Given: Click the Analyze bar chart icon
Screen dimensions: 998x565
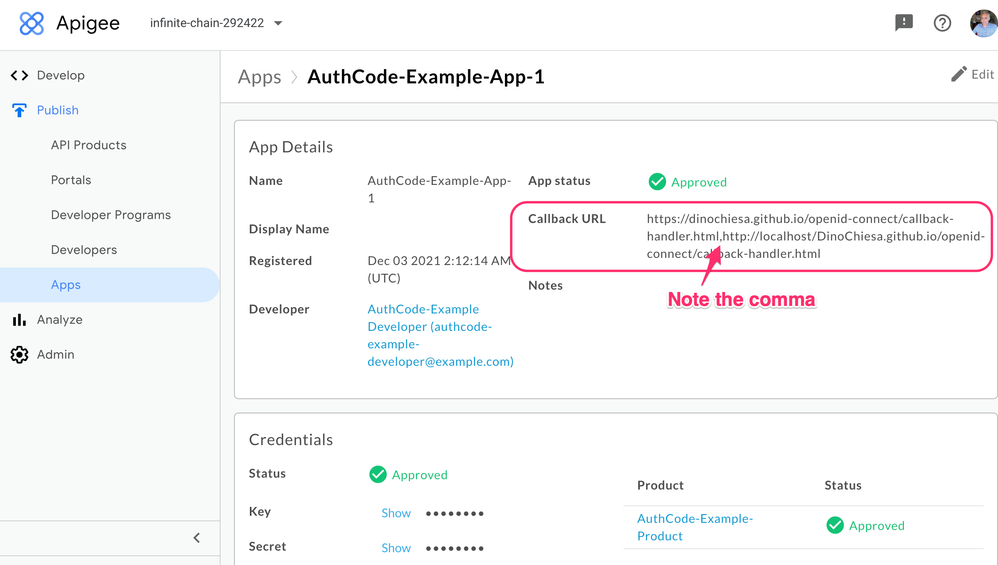Looking at the screenshot, I should click(19, 319).
